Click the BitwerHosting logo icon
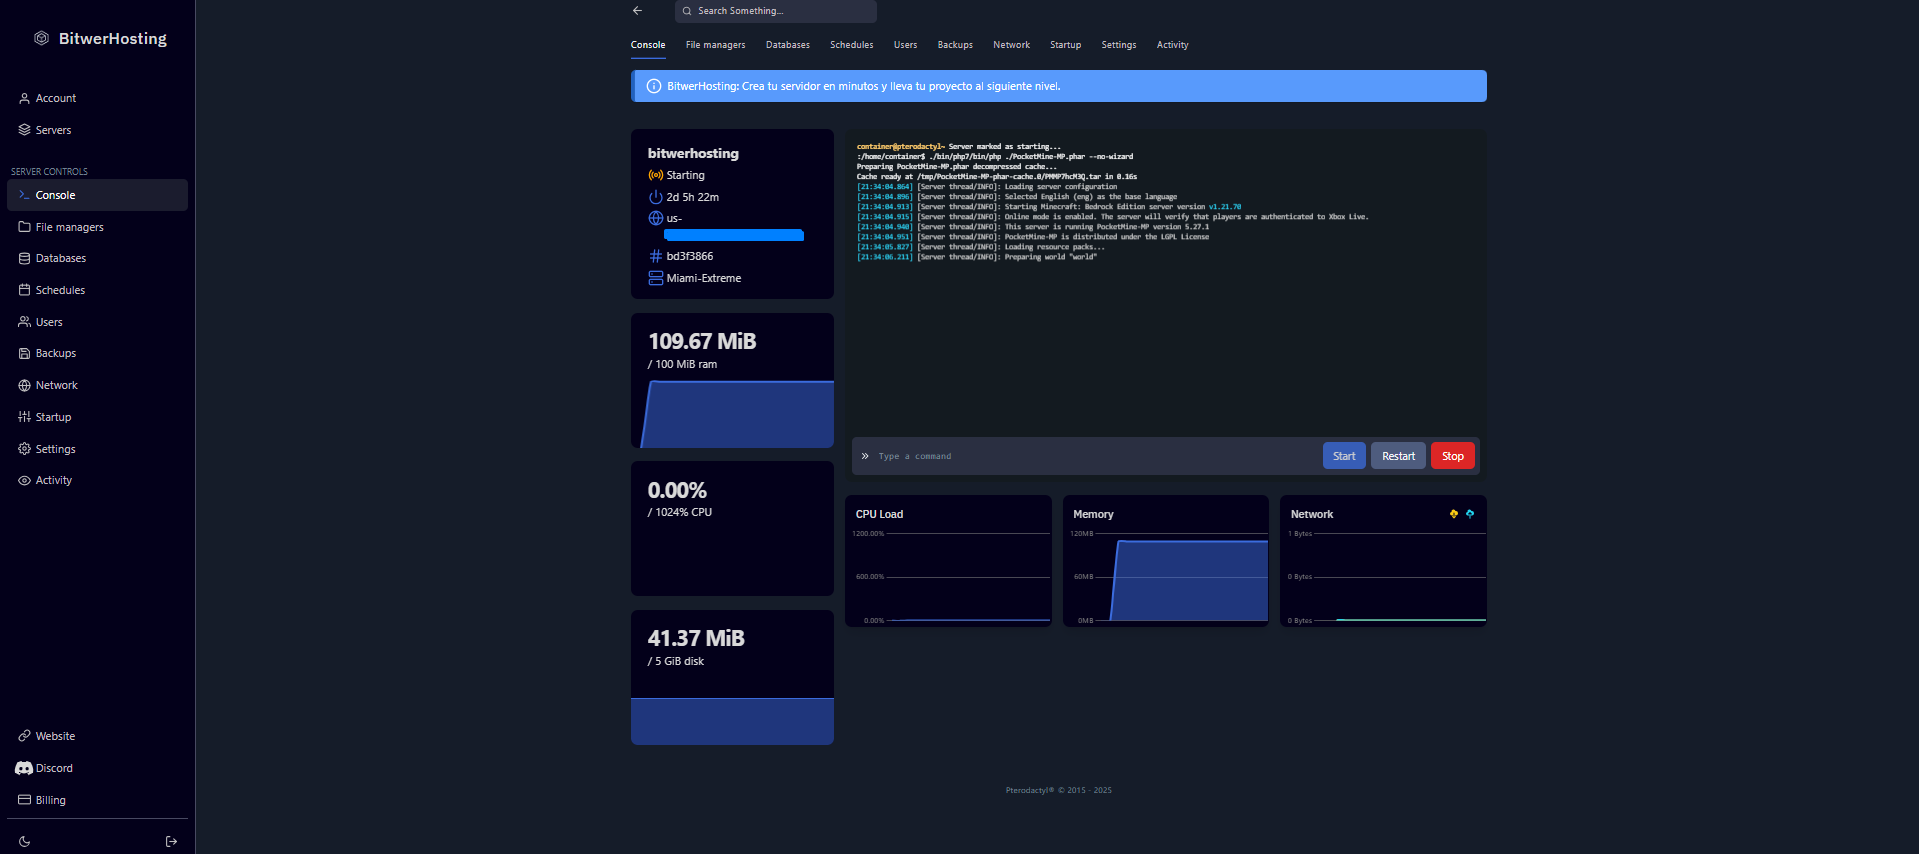Viewport: 1919px width, 854px height. [41, 38]
